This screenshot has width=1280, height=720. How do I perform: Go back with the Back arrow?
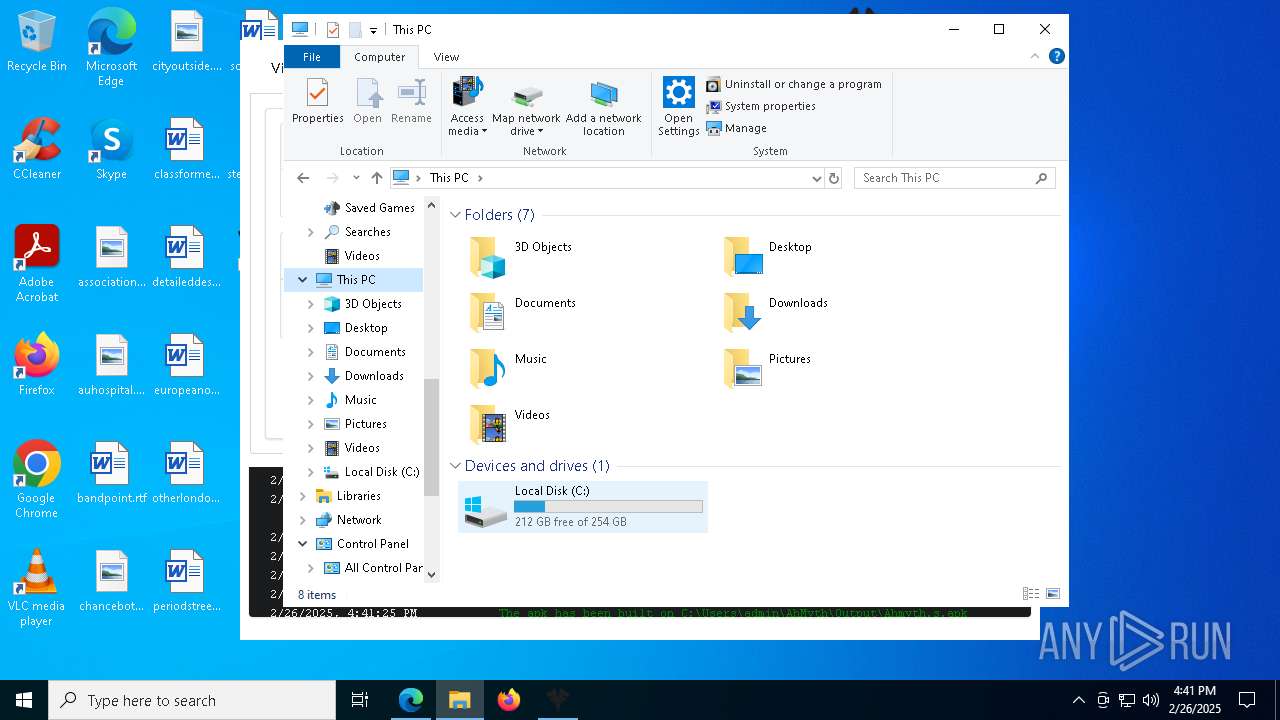click(x=303, y=178)
